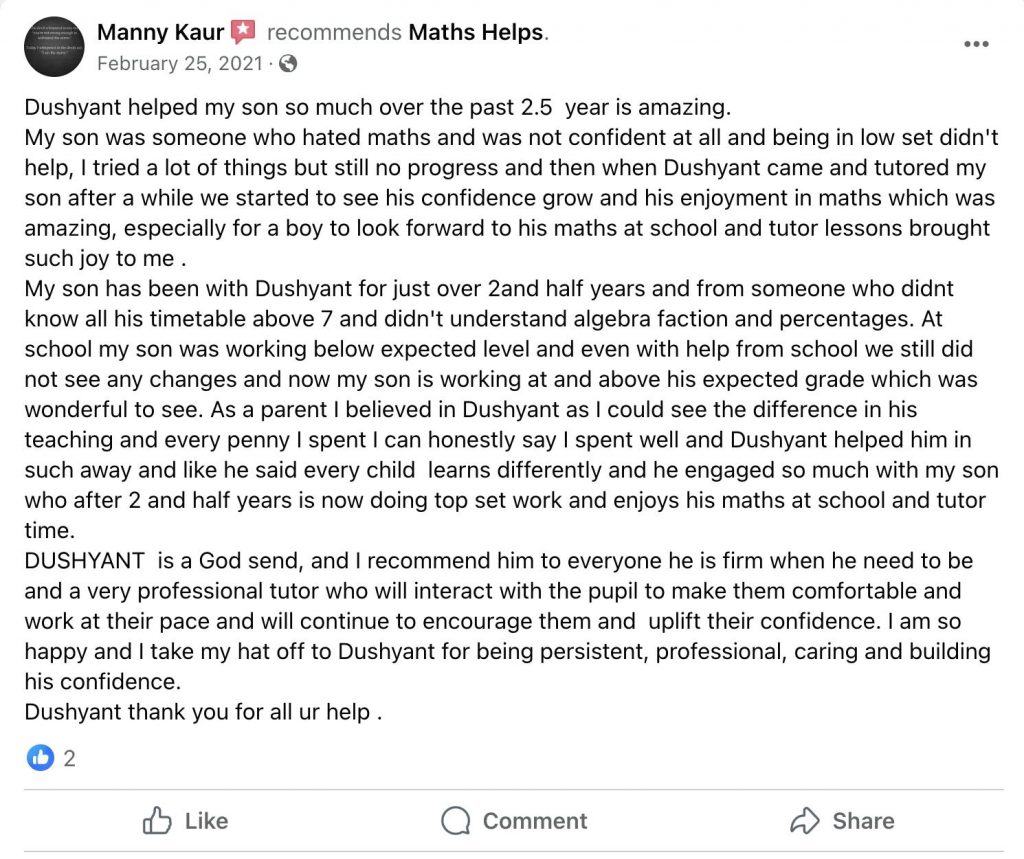Click the February 25, 2021 timestamp

[x=180, y=64]
